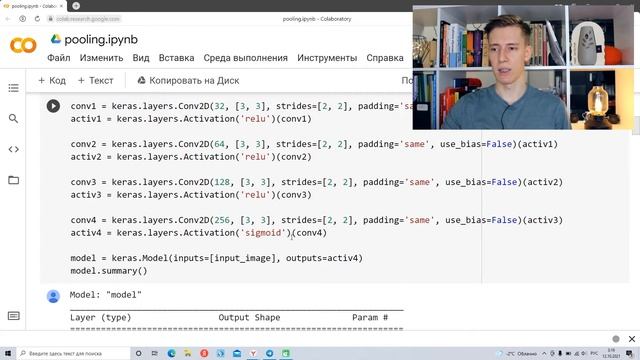Image resolution: width=640 pixels, height=360 pixels.
Task: Open the table of contents sidebar panel
Action: 13,88
